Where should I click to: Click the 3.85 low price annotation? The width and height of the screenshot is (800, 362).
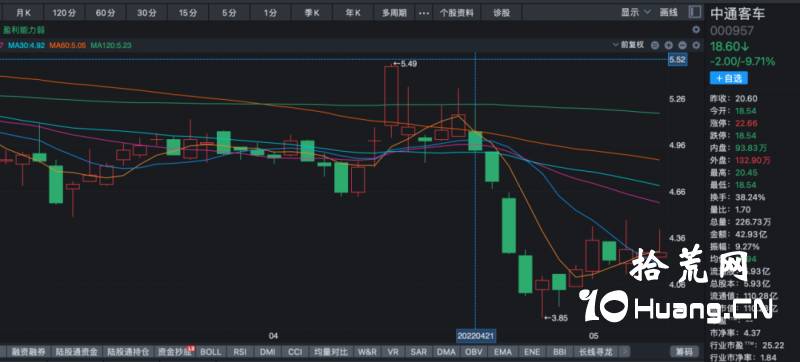click(556, 318)
